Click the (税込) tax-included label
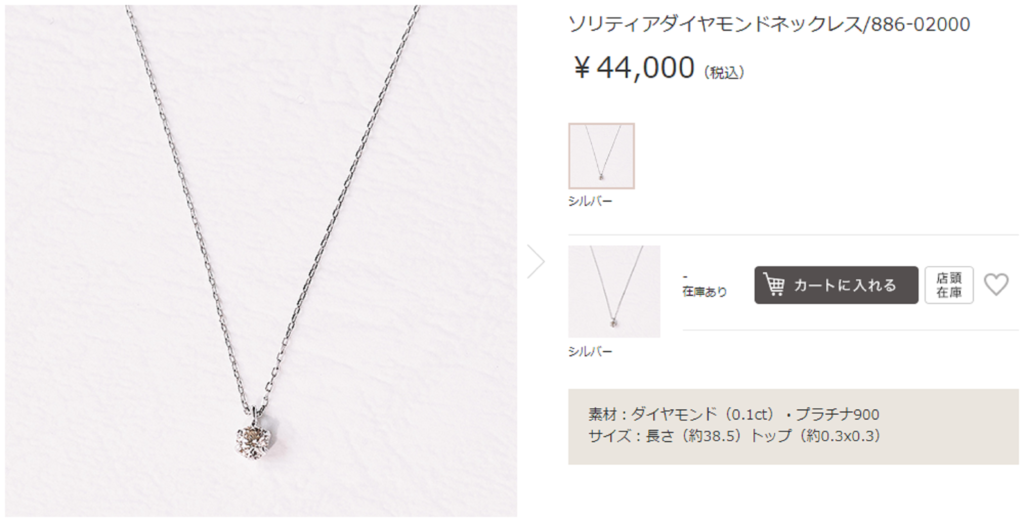This screenshot has height=521, width=1024. 724,72
